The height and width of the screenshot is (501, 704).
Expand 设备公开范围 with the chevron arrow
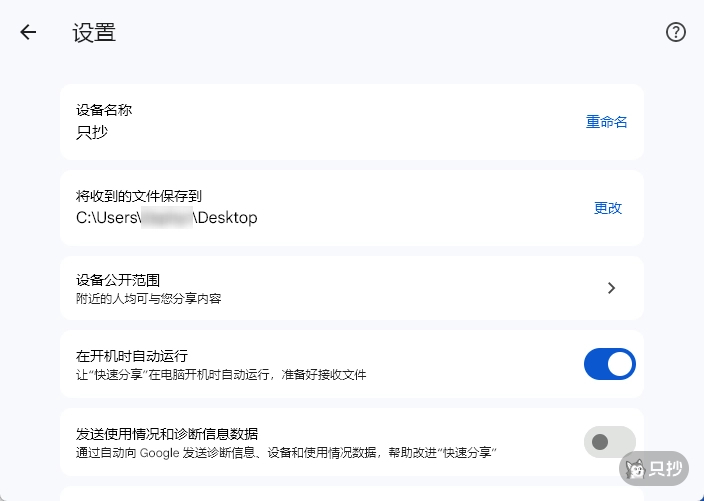tap(611, 288)
